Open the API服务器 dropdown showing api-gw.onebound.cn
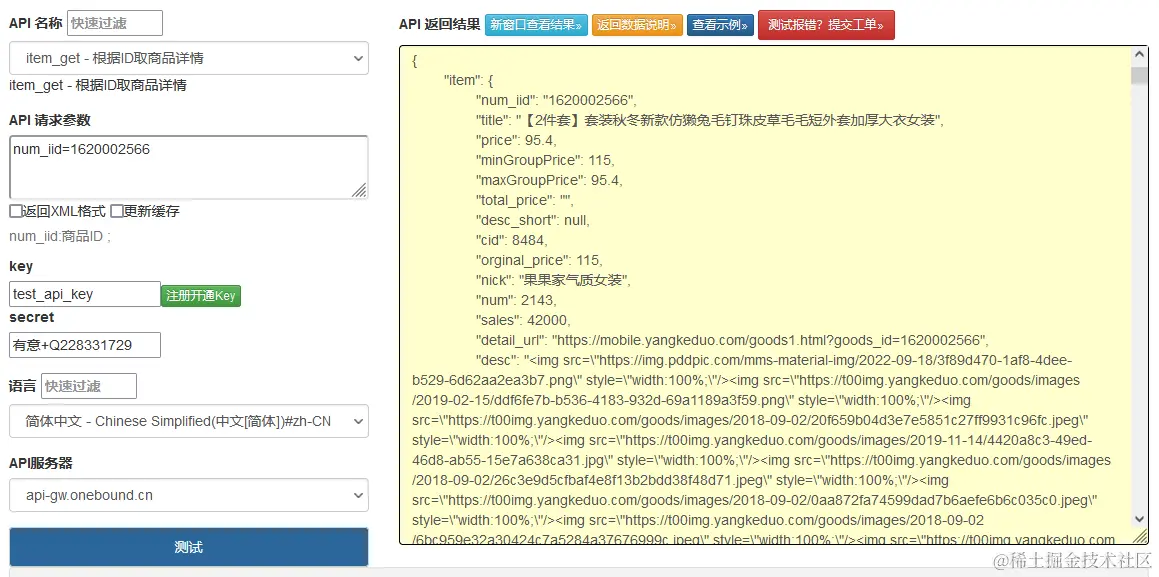 pyautogui.click(x=188, y=494)
